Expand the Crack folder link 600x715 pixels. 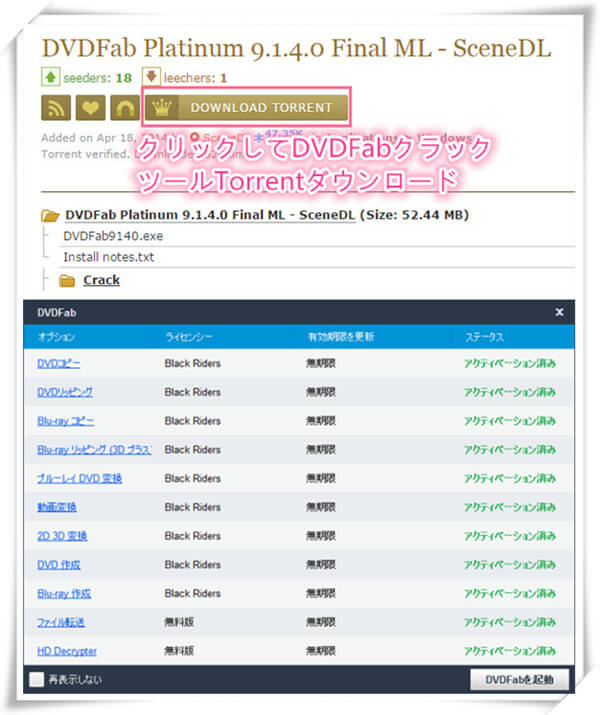(x=101, y=280)
